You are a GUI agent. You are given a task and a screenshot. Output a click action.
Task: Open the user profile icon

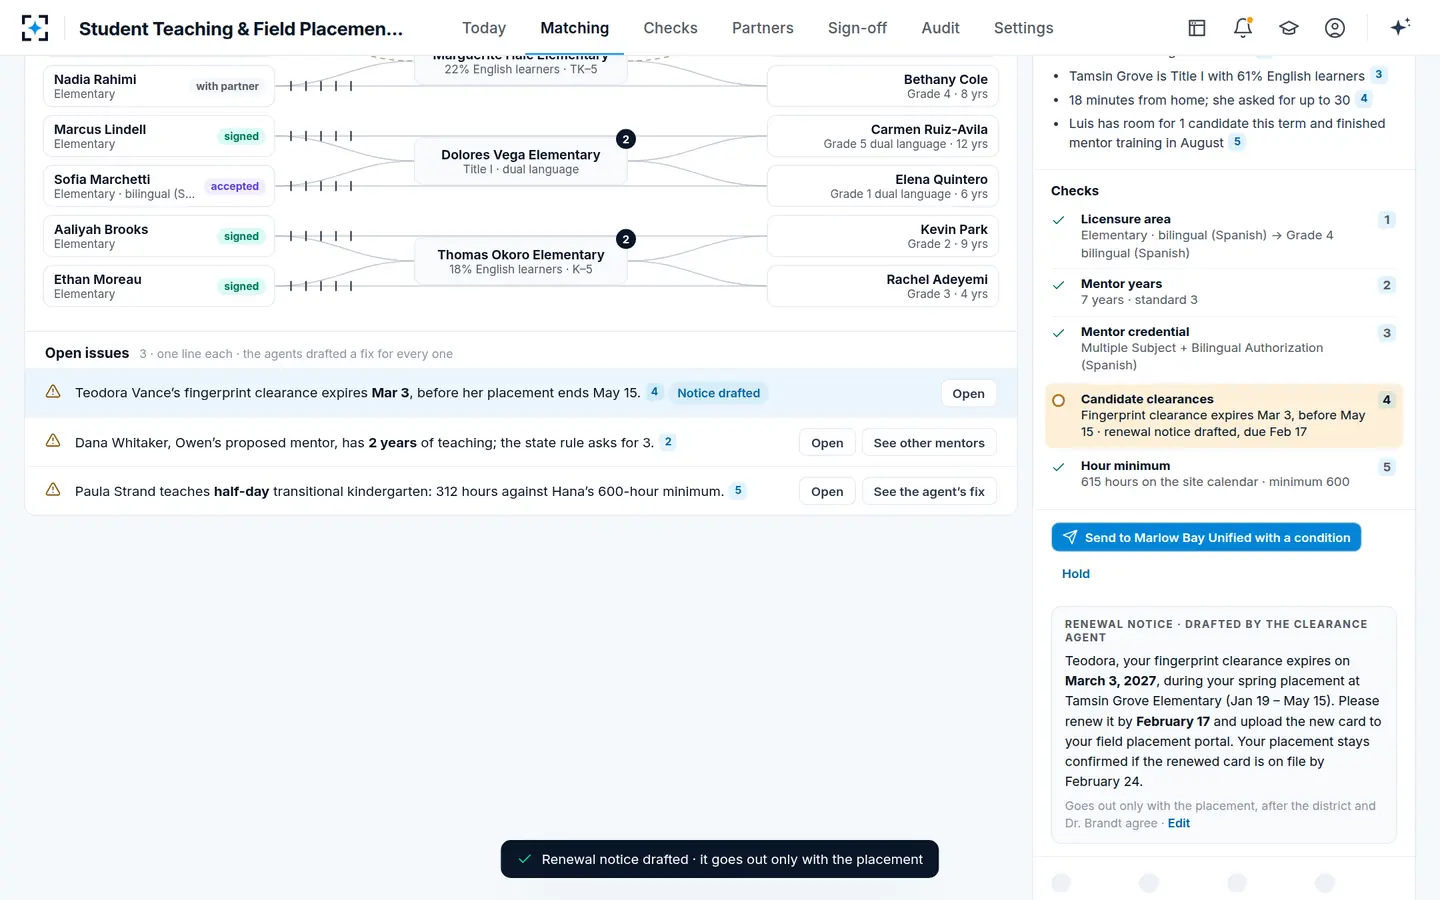(x=1335, y=28)
